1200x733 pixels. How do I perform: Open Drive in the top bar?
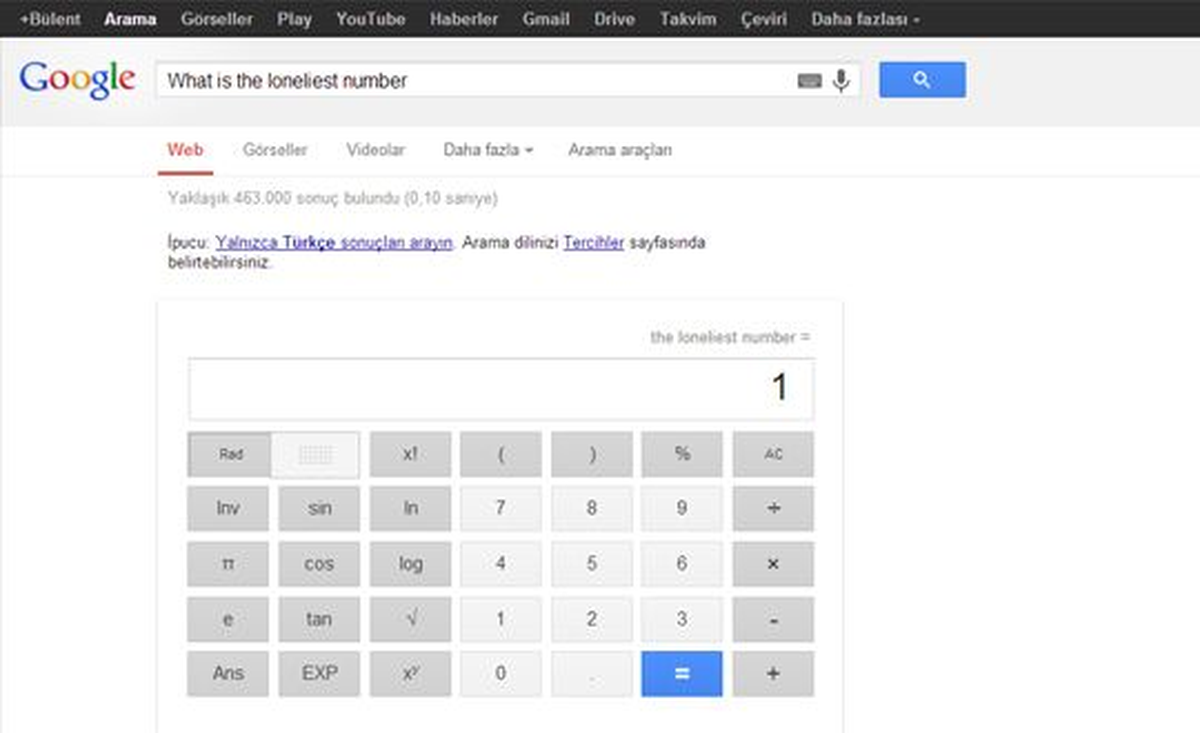click(x=614, y=19)
